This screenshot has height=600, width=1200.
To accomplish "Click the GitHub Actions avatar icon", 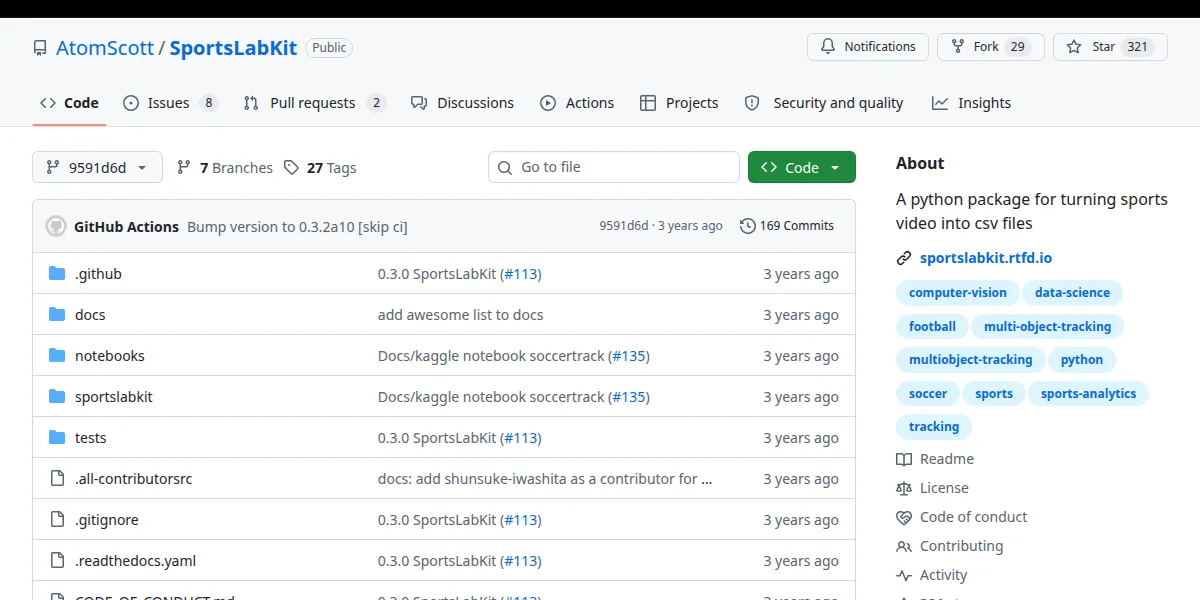I will click(56, 226).
